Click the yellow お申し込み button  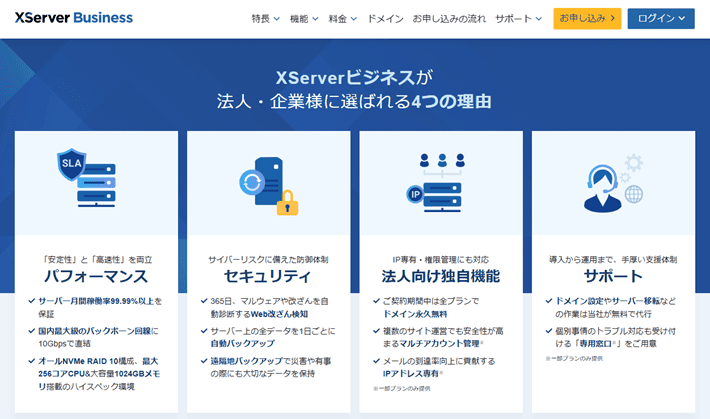pyautogui.click(x=587, y=19)
